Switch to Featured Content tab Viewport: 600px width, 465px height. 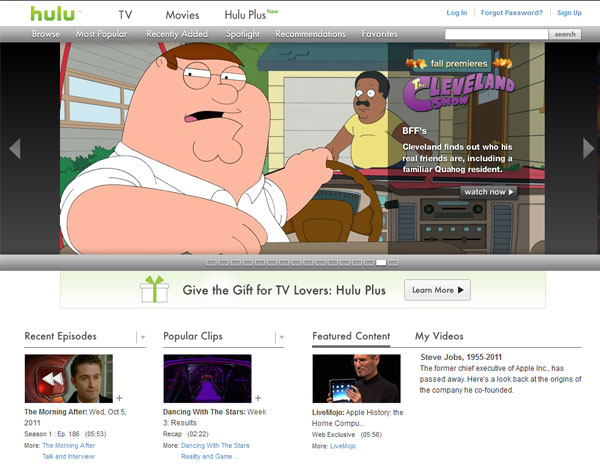351,336
